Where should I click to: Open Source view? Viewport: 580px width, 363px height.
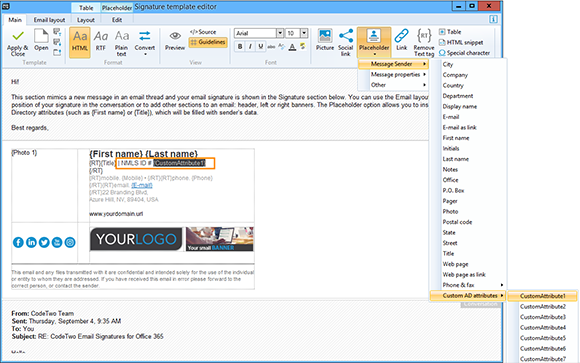[x=203, y=32]
